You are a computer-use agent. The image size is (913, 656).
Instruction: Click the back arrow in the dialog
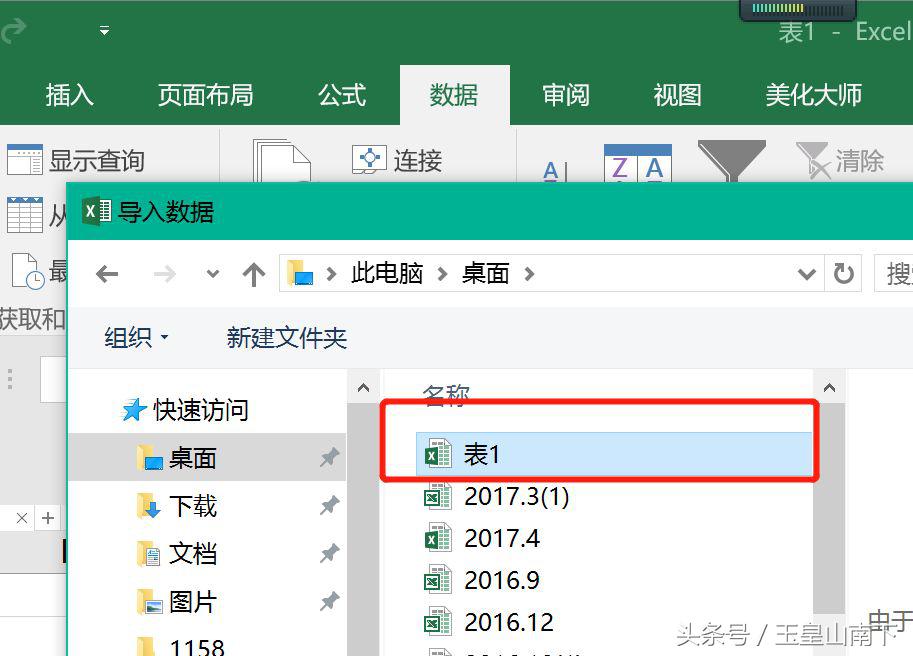click(107, 272)
